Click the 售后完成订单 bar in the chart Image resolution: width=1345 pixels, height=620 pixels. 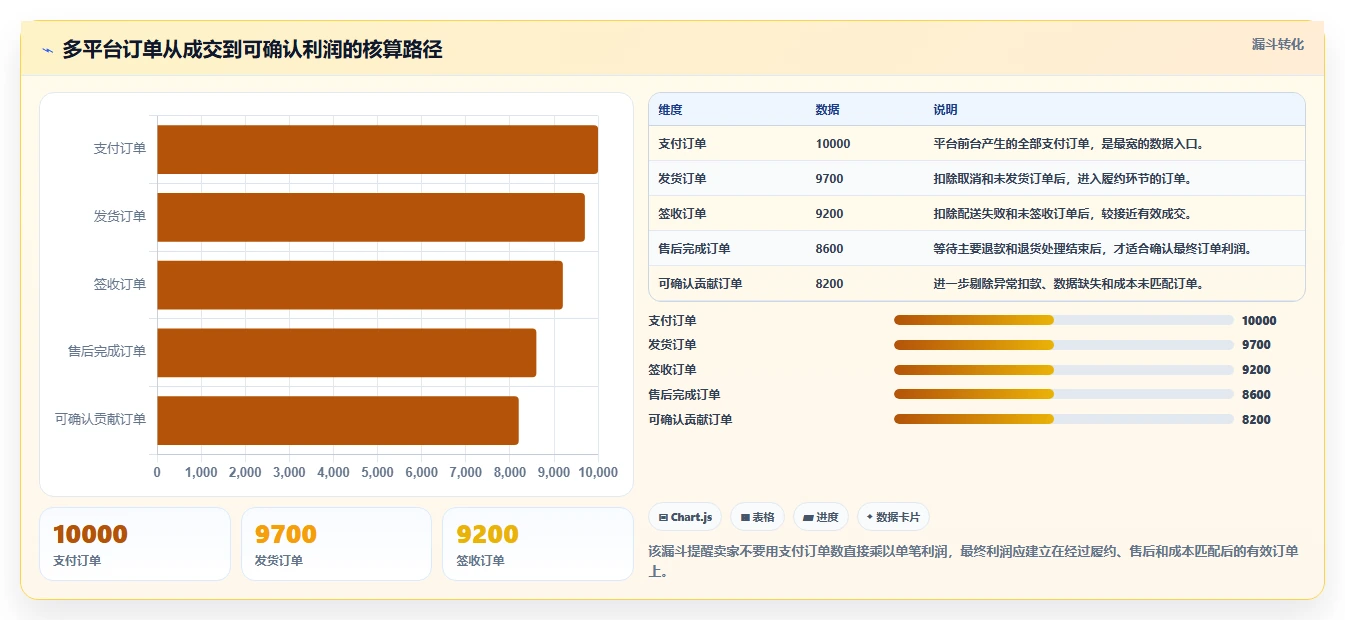click(346, 353)
